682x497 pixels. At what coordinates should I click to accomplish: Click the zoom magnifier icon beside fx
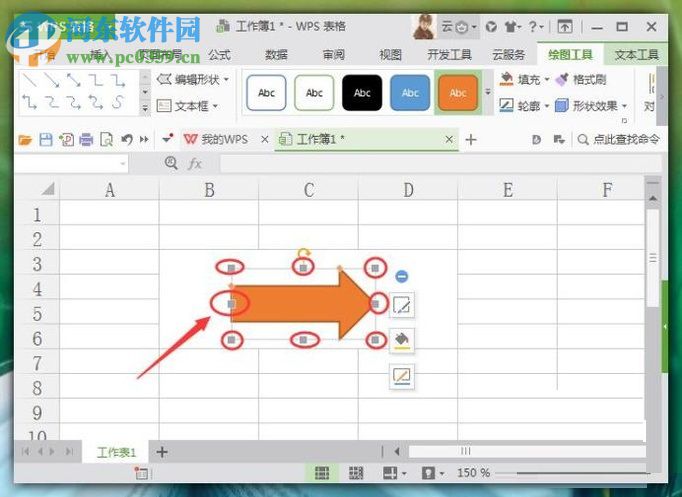[x=171, y=163]
